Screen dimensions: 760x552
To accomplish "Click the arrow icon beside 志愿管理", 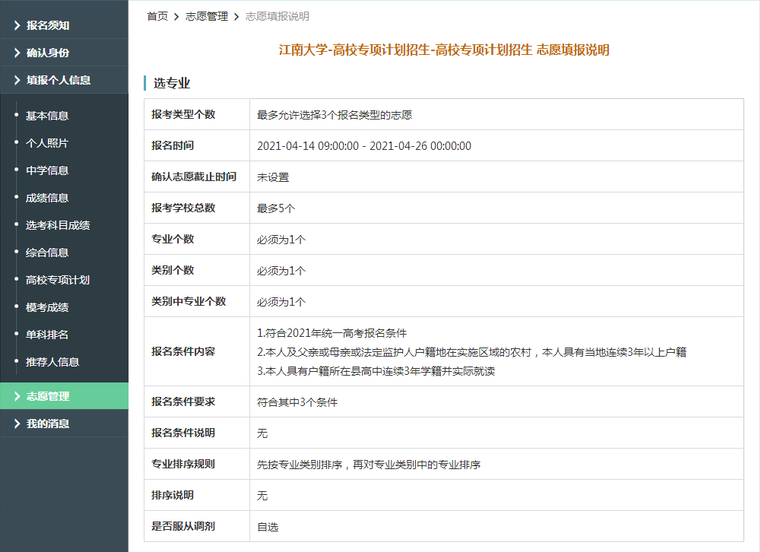I will (x=16, y=396).
